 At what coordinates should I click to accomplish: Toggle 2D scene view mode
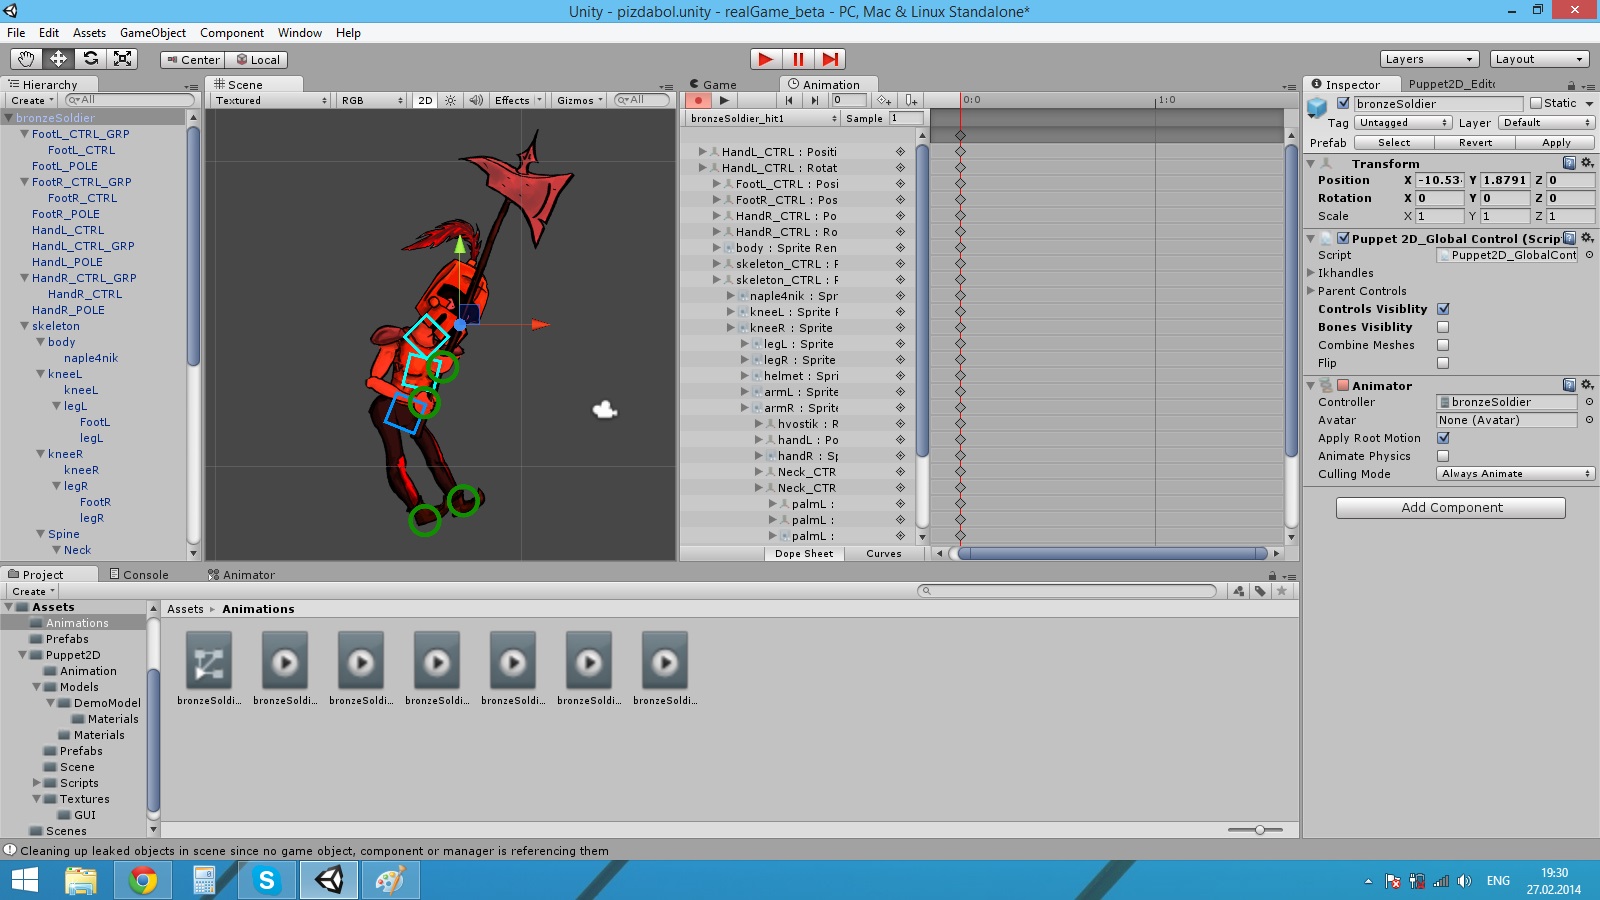[x=425, y=100]
